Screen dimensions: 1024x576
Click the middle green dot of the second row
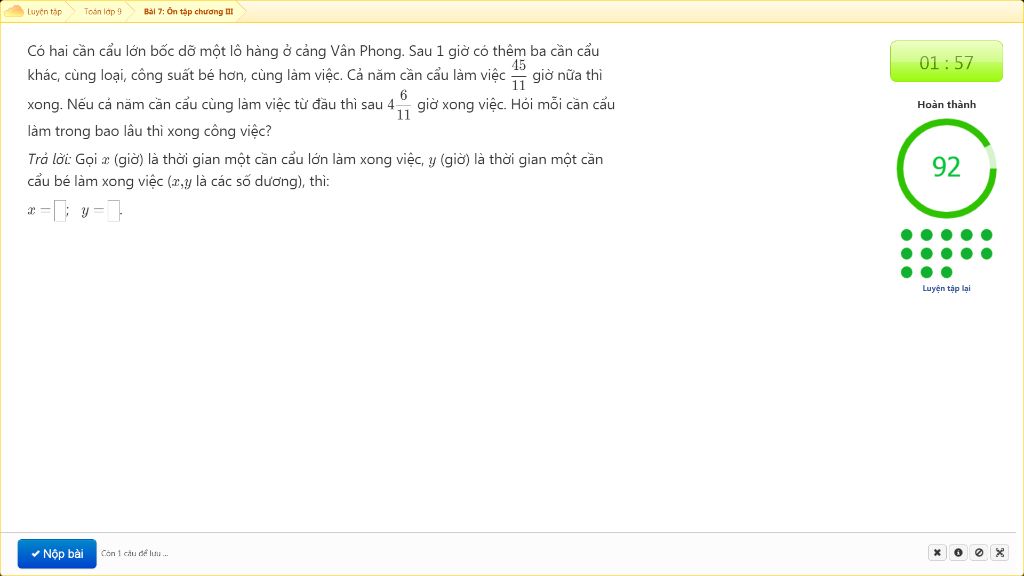[947, 253]
